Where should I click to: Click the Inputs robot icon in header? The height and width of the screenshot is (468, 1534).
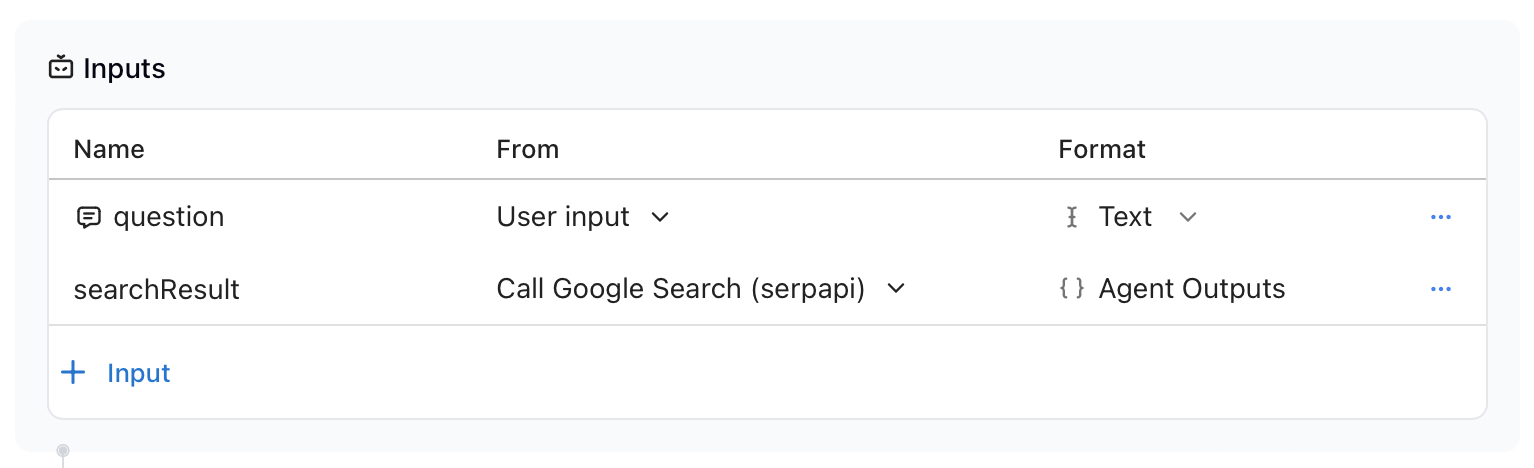click(61, 68)
